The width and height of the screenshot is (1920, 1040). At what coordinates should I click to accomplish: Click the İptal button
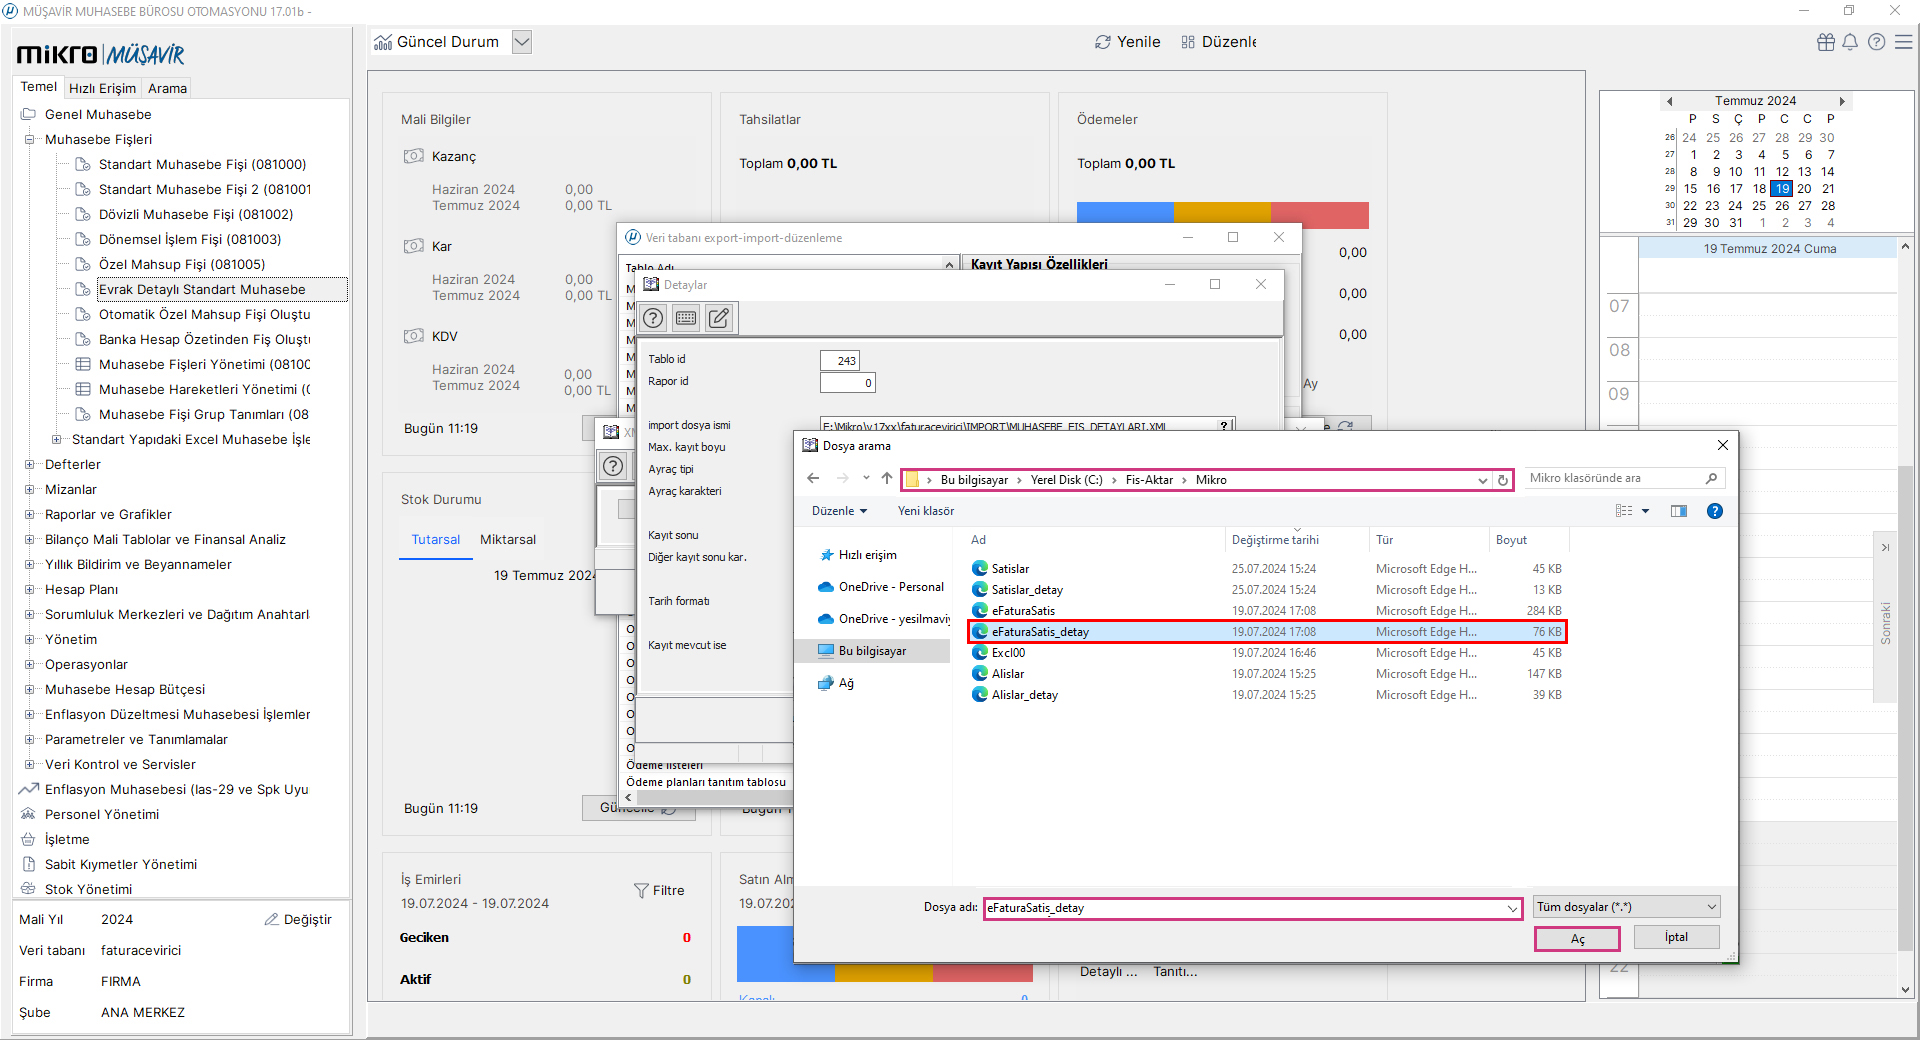1676,937
